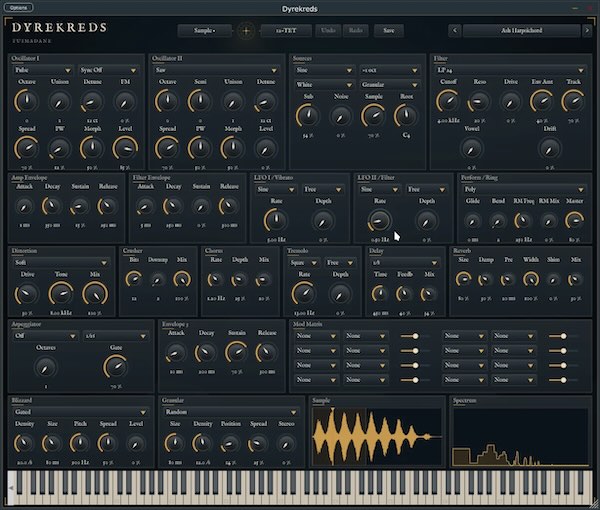This screenshot has width=600, height=510.
Task: Open the Ash Harpsichord preset name list
Action: [521, 30]
